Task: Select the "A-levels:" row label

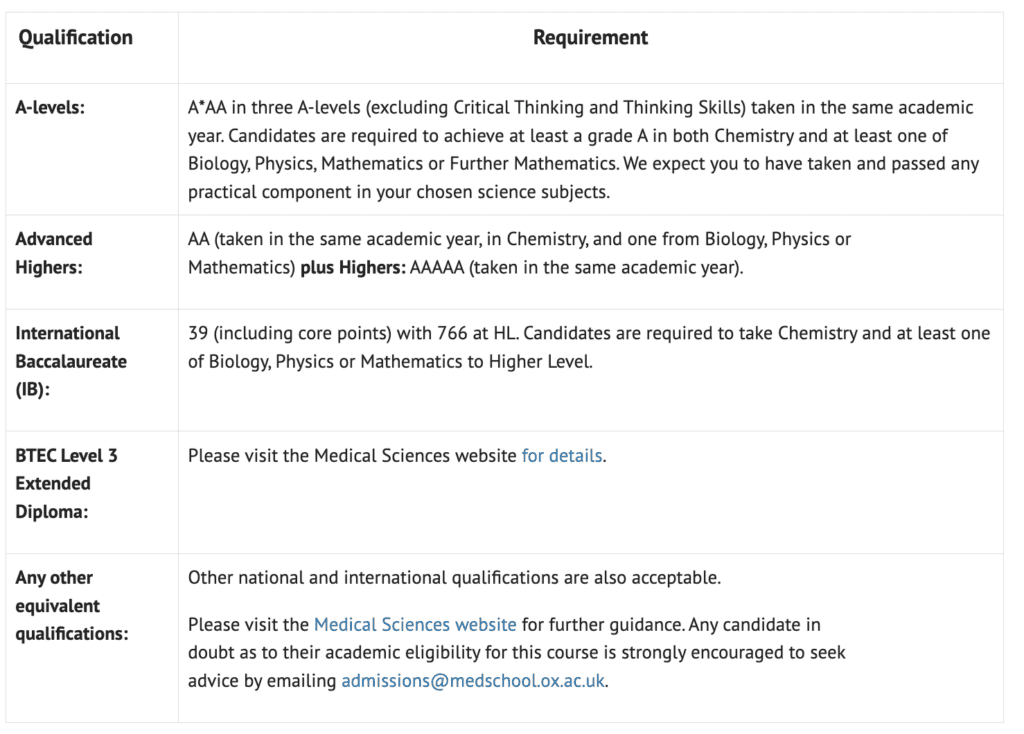Action: point(50,108)
